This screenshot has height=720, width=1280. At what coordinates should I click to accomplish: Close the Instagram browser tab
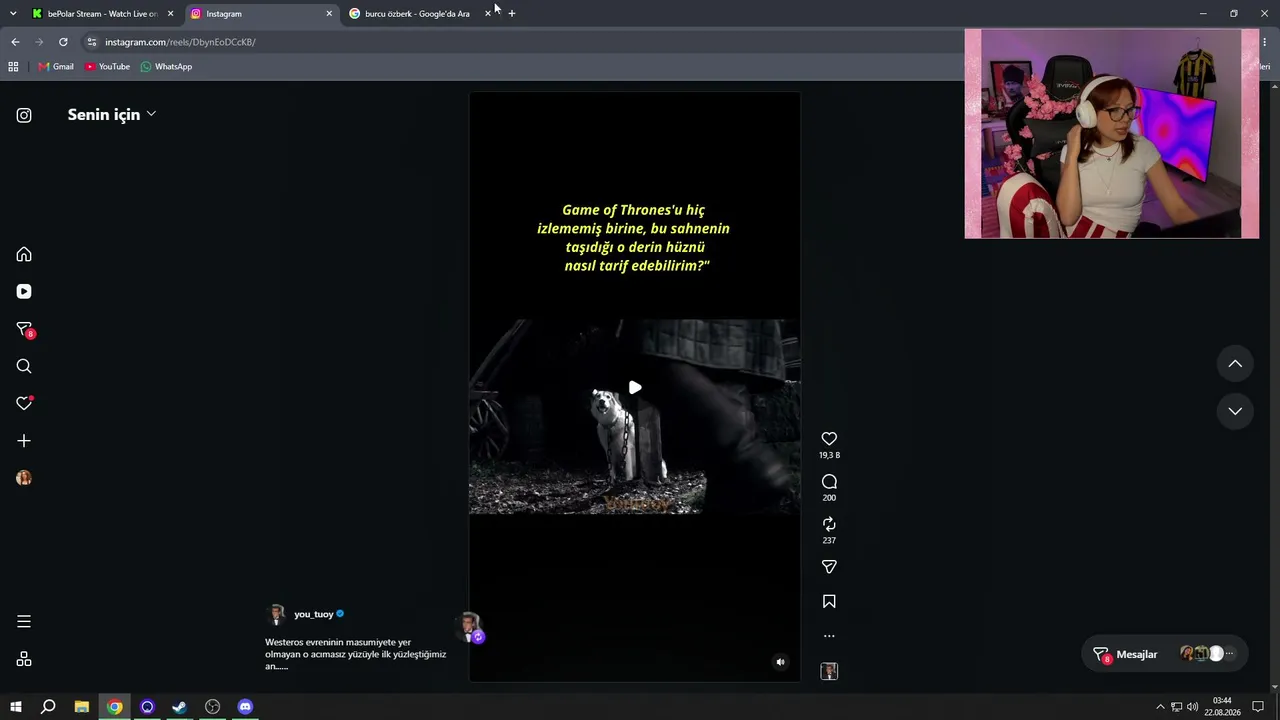tap(329, 14)
